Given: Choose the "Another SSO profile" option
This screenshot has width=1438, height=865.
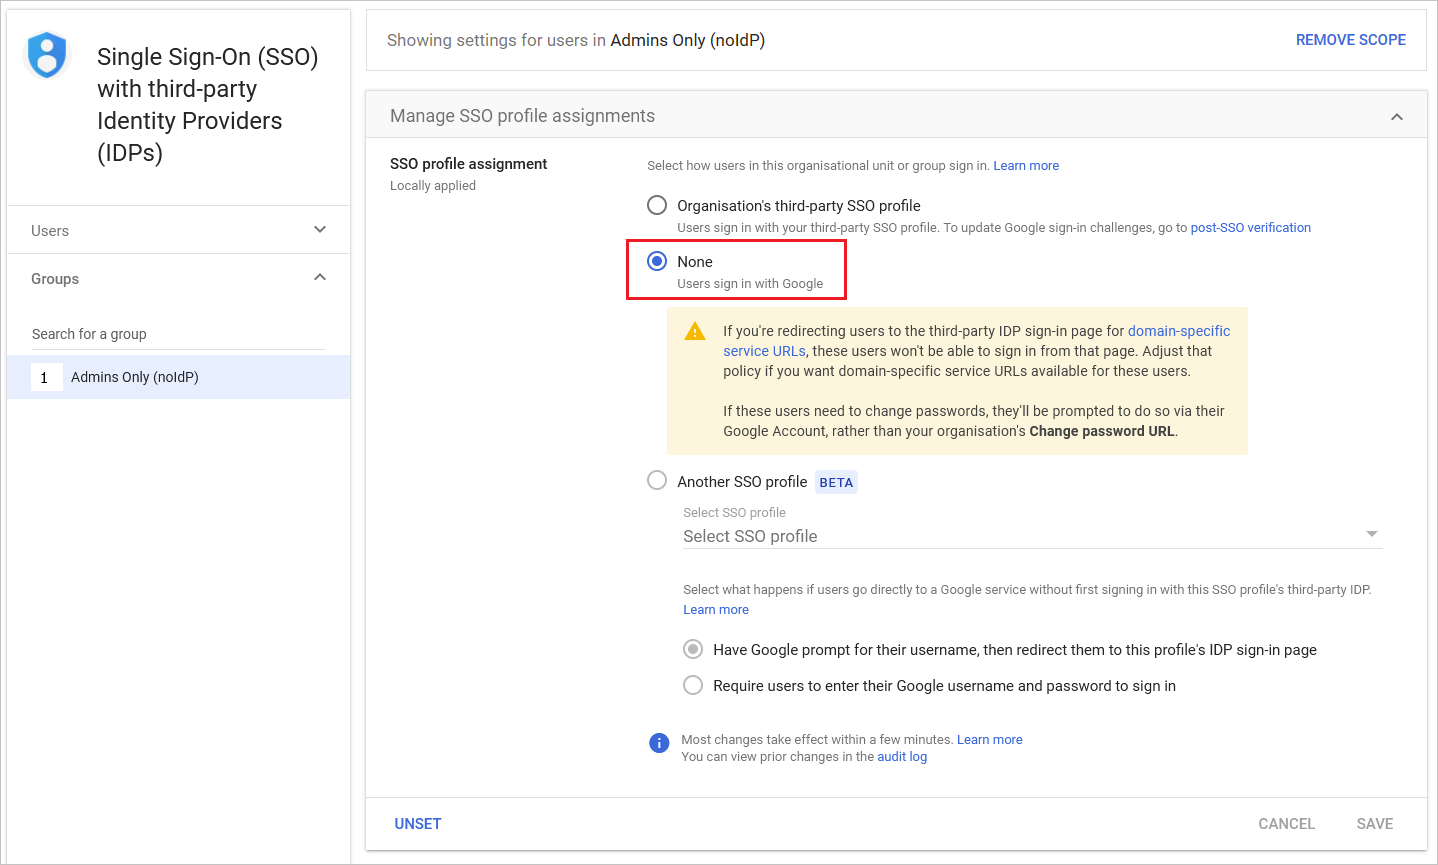Looking at the screenshot, I should click(x=657, y=480).
